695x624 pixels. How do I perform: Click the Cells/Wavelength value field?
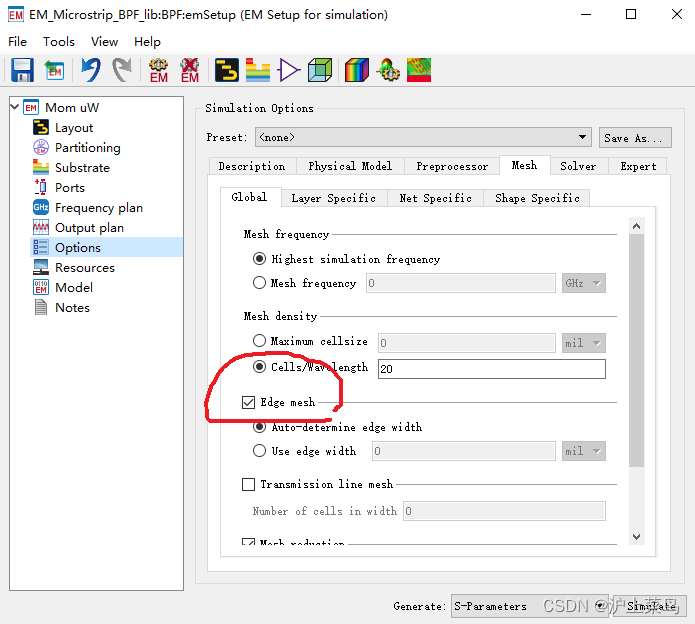(x=491, y=369)
